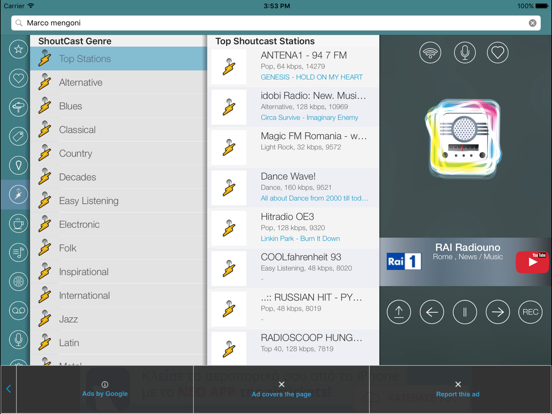The height and width of the screenshot is (414, 552).
Task: Click RAI Radiouno station title
Action: (x=468, y=247)
